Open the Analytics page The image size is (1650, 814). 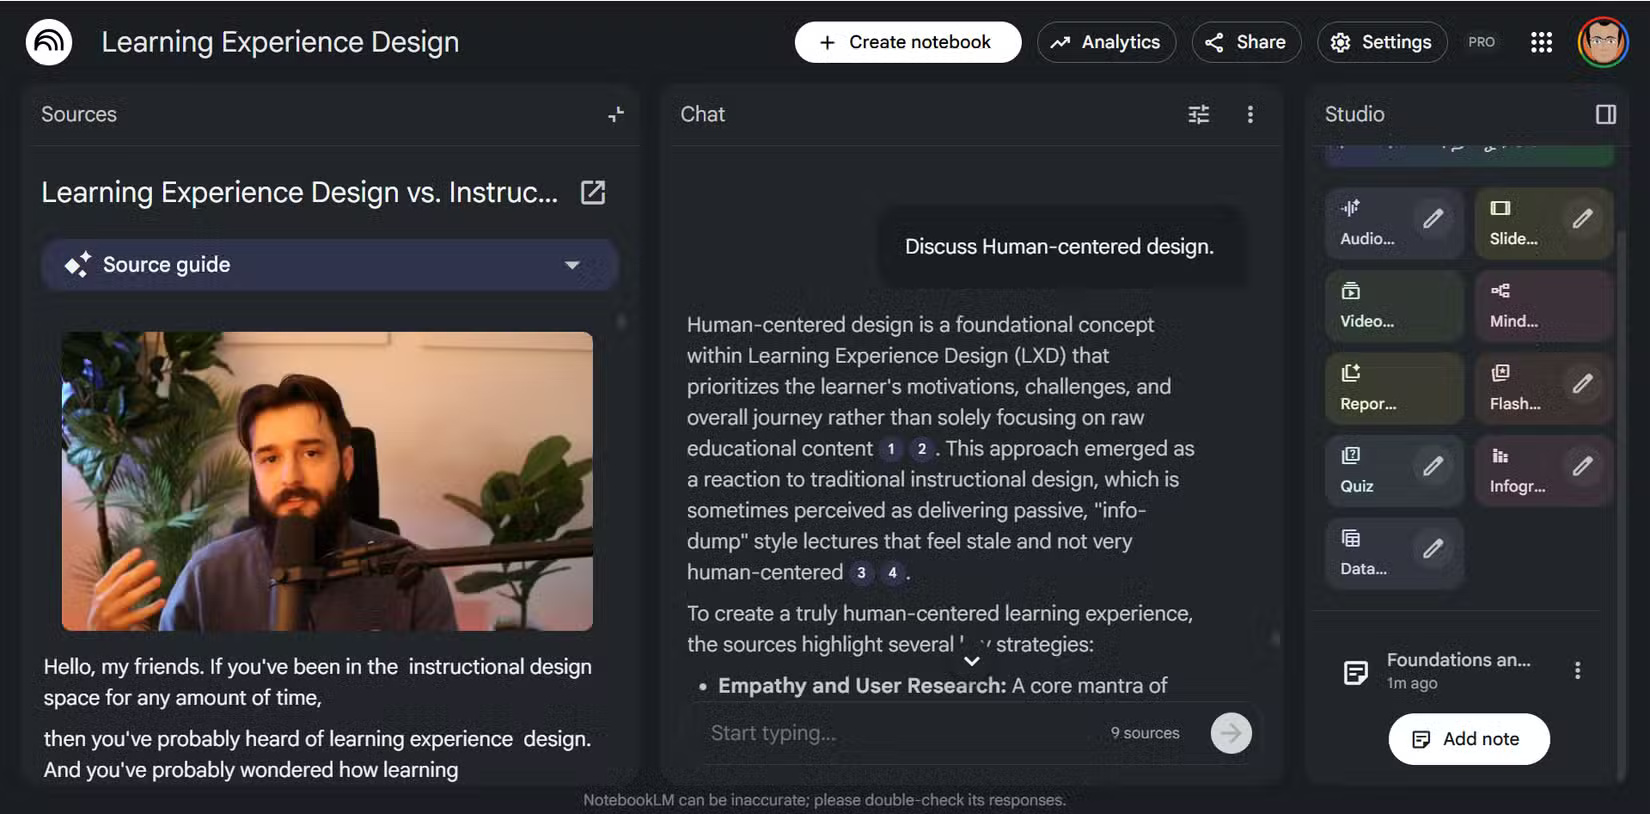point(1106,42)
